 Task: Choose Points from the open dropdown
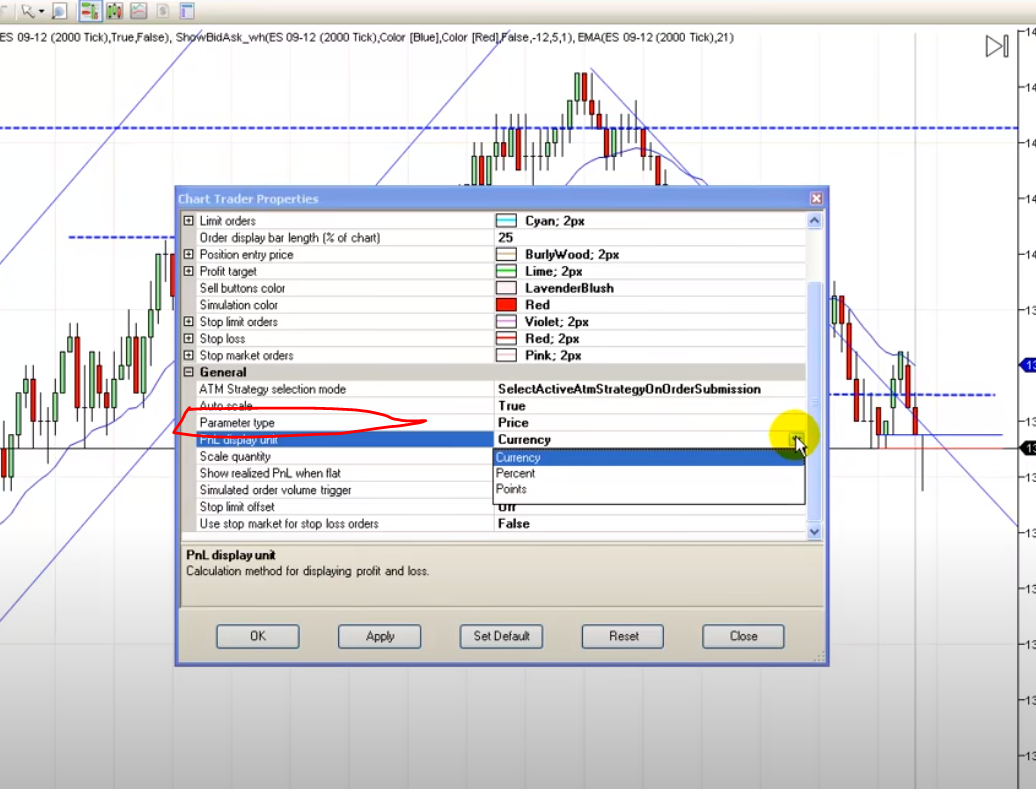(513, 489)
